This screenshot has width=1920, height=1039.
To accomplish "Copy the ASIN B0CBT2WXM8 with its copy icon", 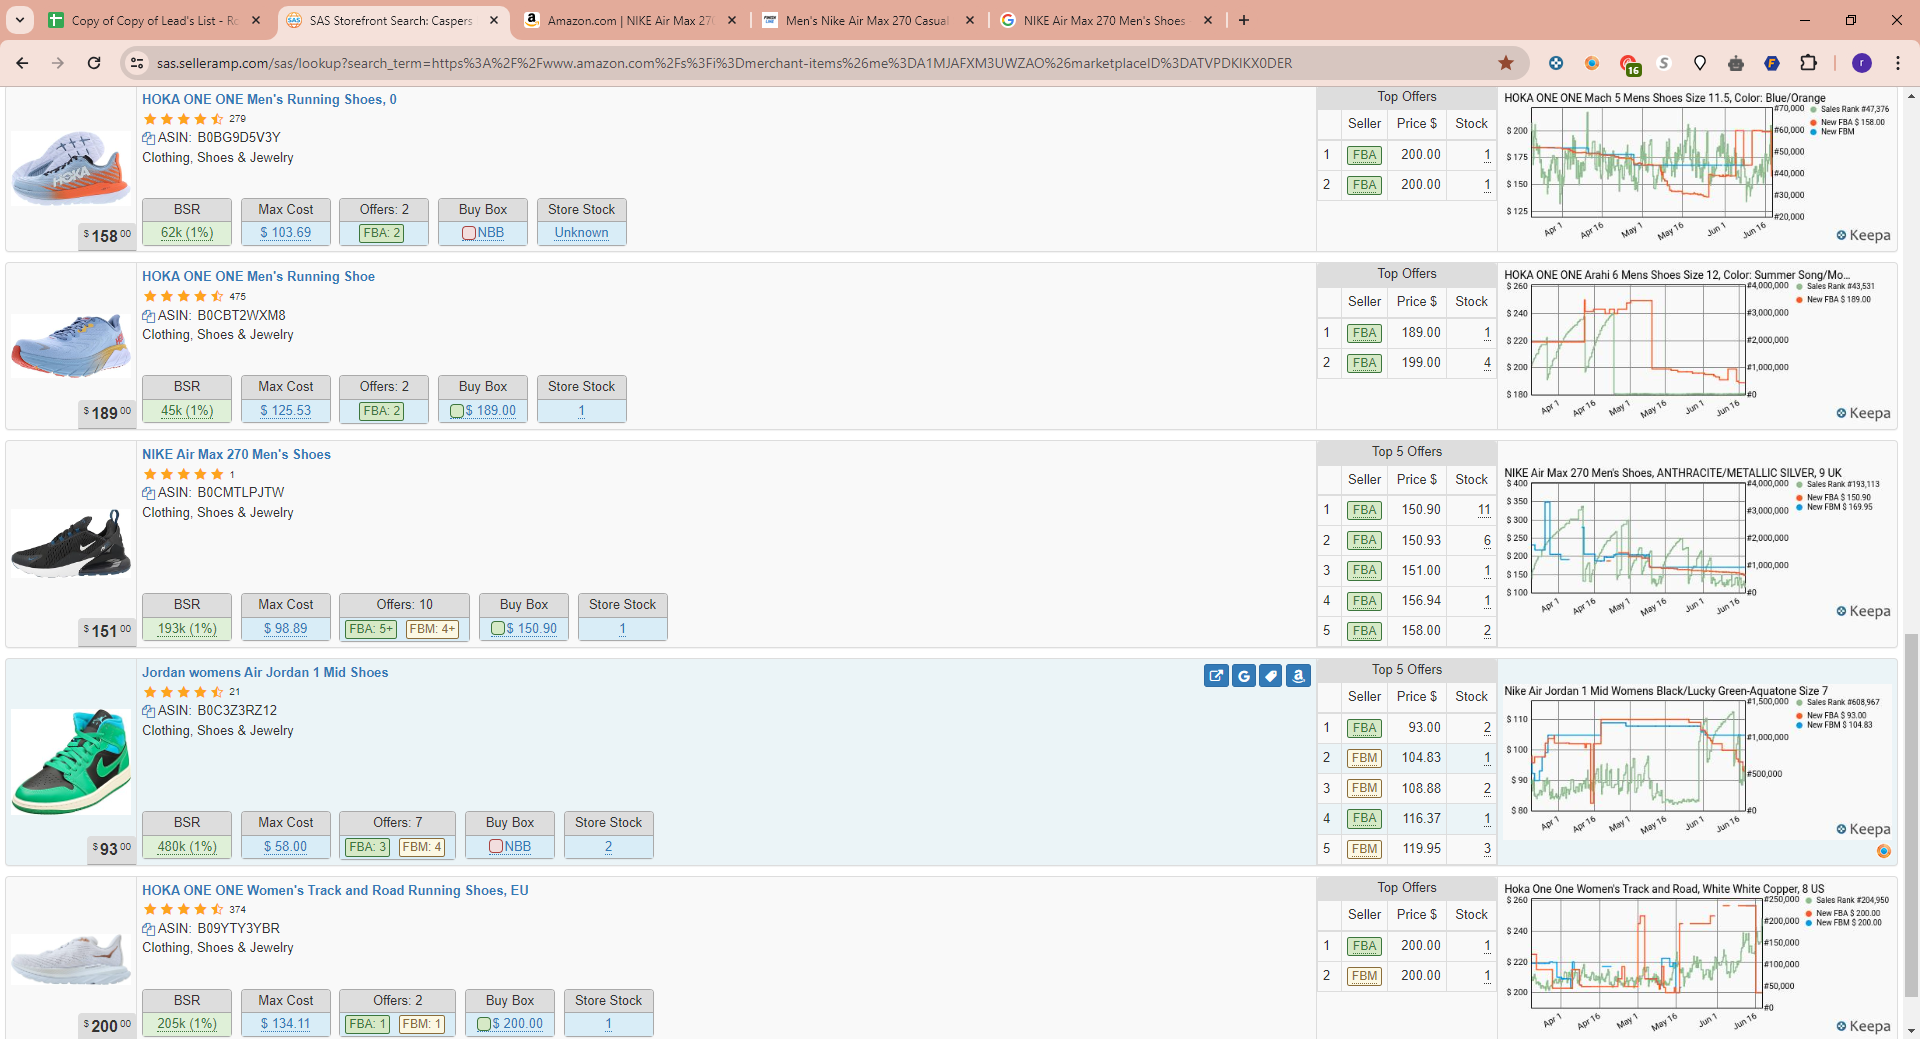I will point(148,316).
